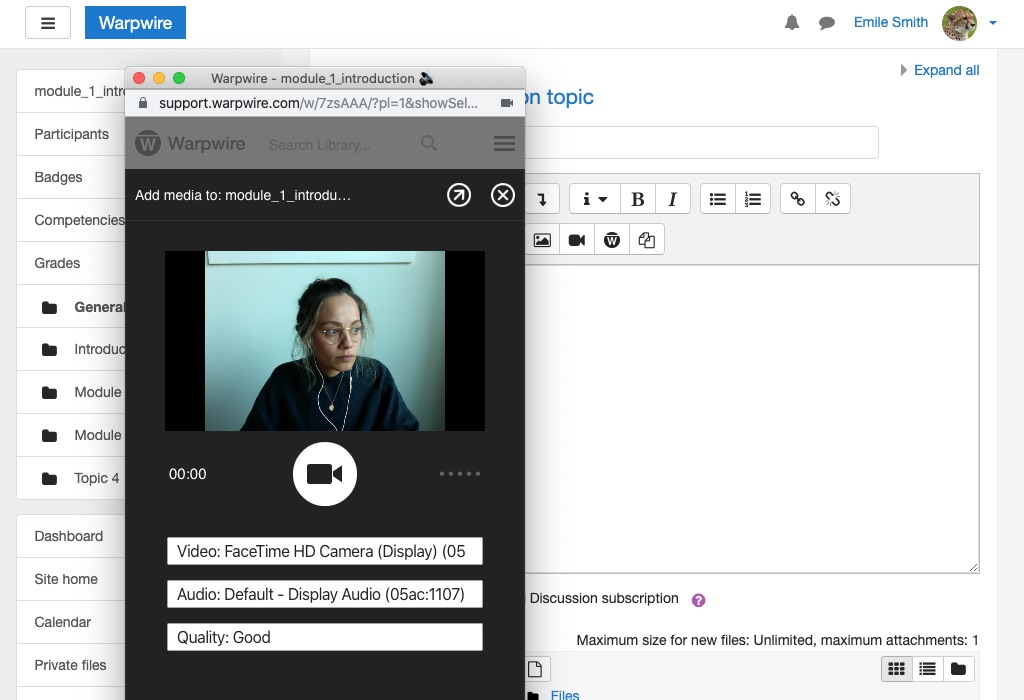
Task: Insert media with the video camera icon
Action: tap(577, 240)
